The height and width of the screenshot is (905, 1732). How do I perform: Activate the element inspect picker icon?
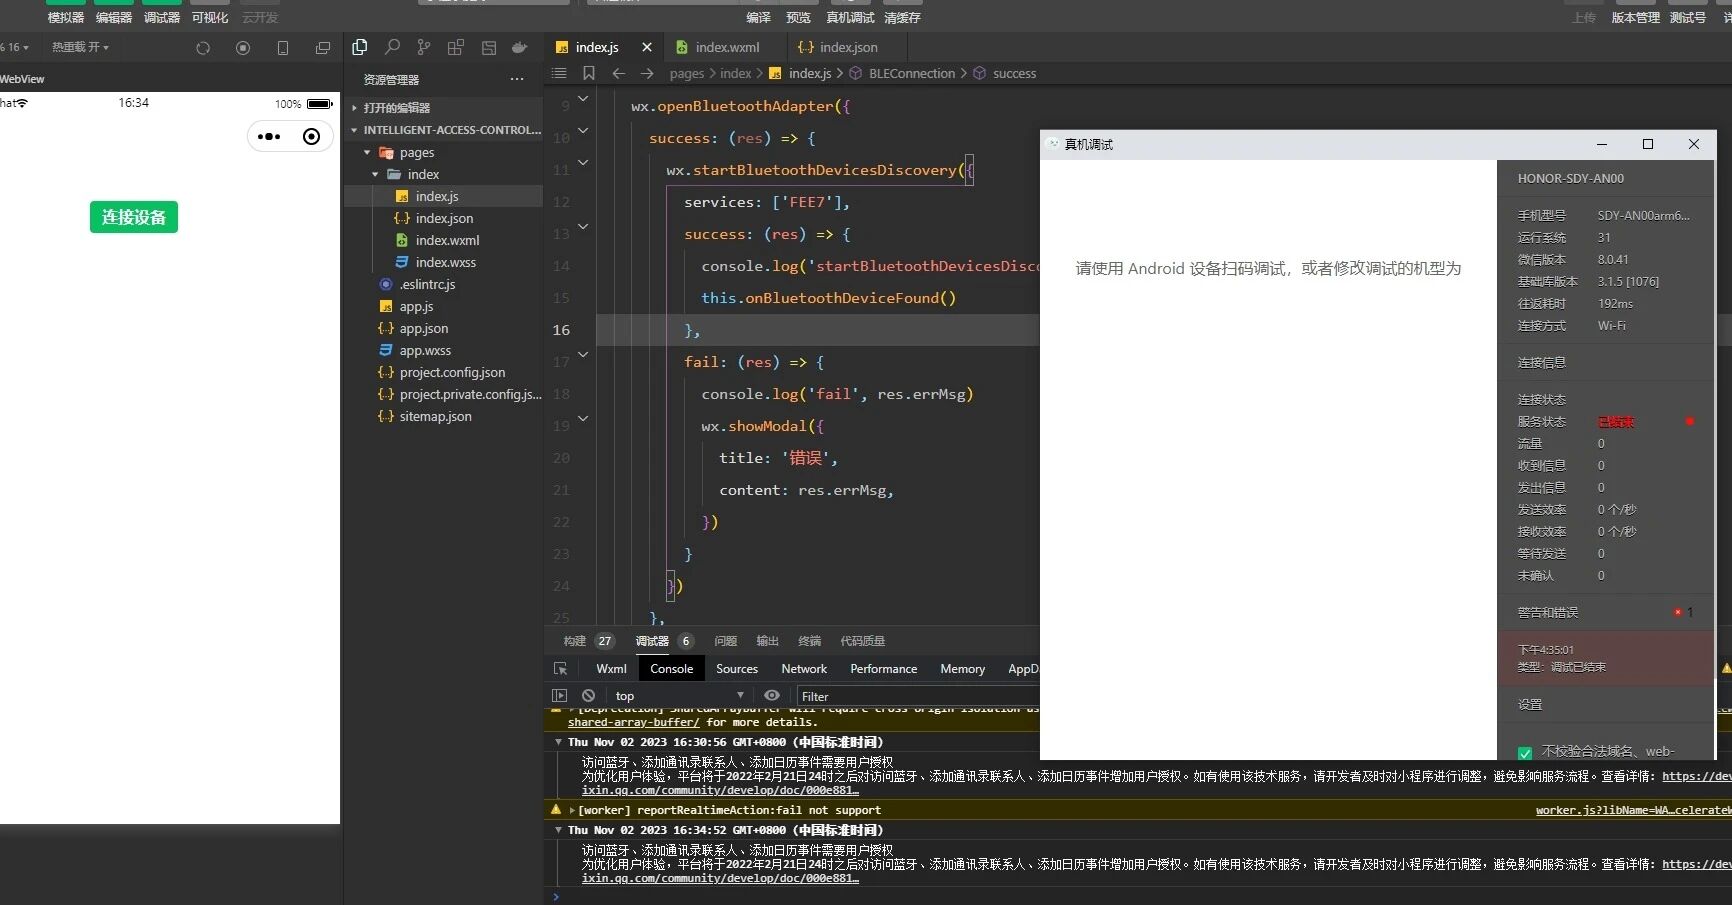click(560, 669)
